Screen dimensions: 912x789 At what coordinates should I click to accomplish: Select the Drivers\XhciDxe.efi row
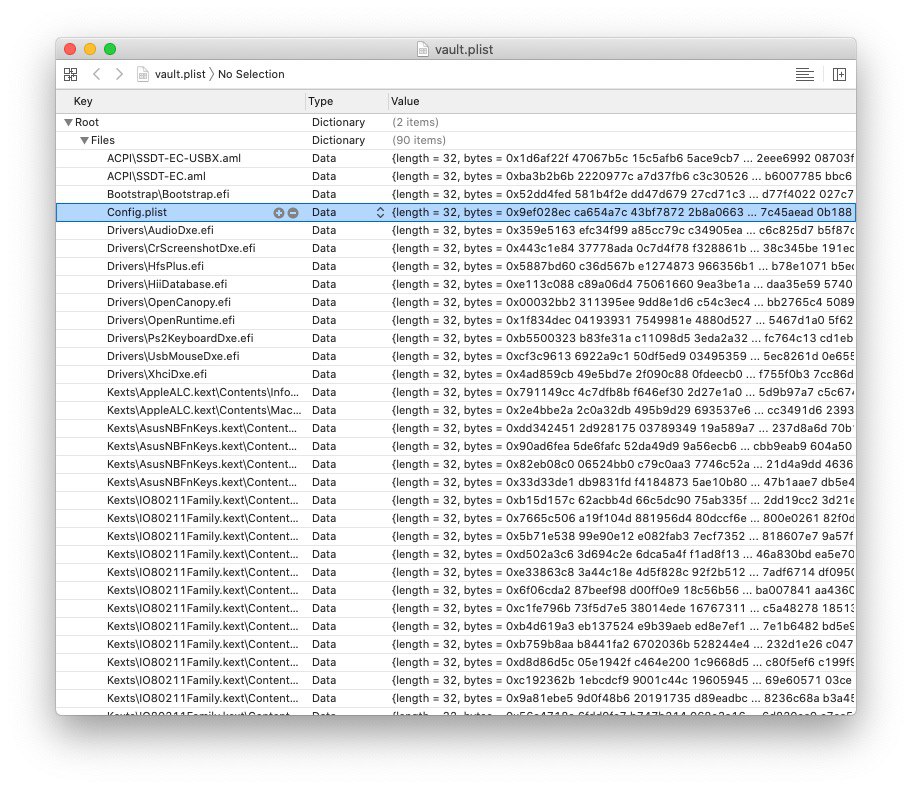pos(455,374)
